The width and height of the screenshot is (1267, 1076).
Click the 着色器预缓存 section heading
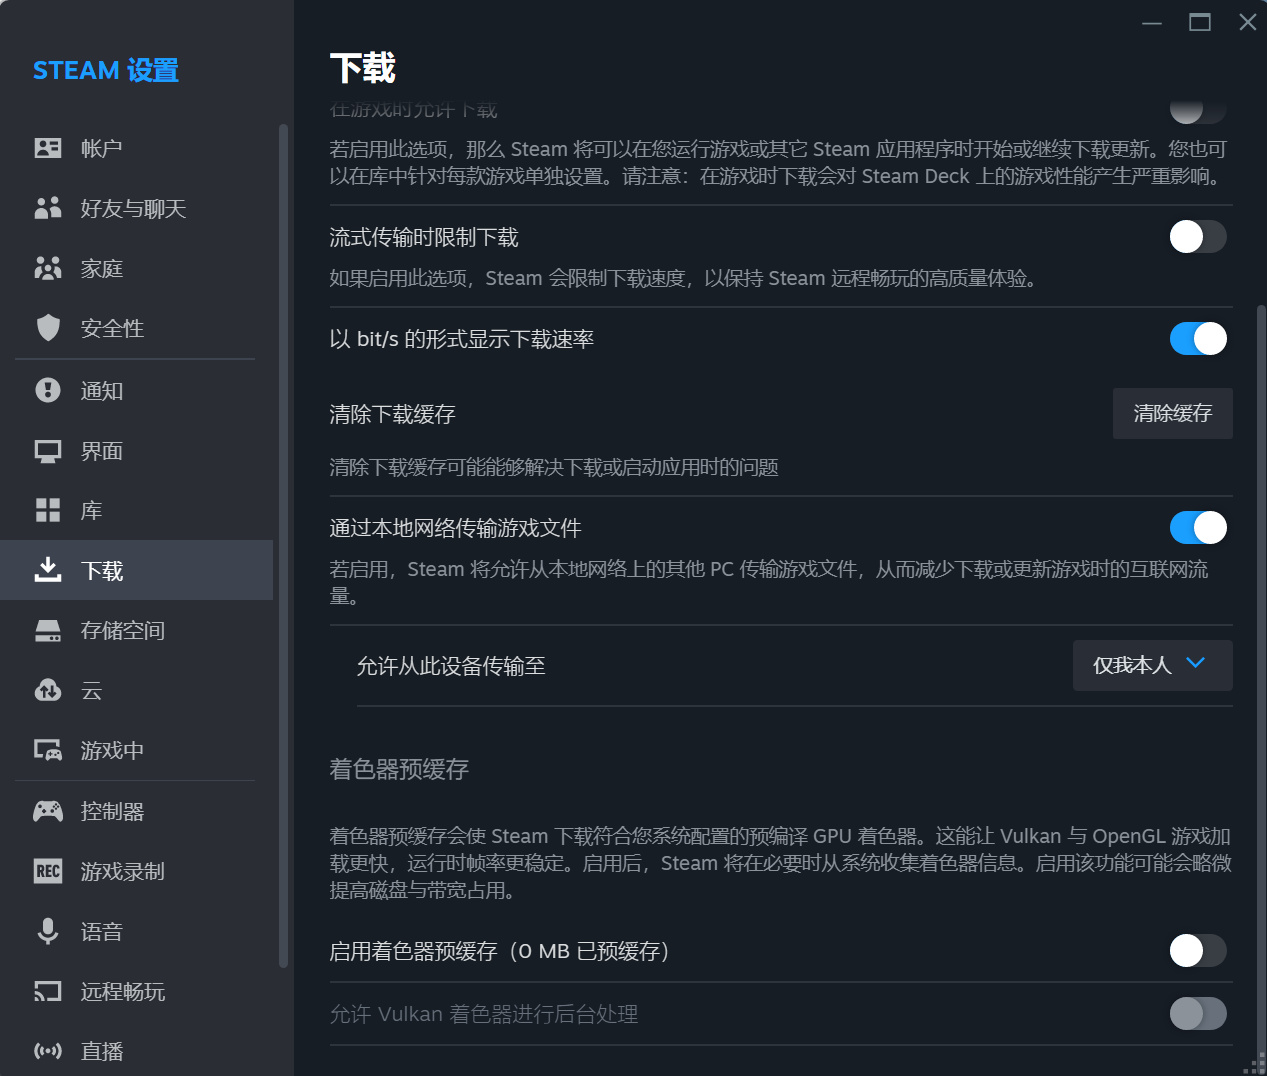click(x=399, y=769)
